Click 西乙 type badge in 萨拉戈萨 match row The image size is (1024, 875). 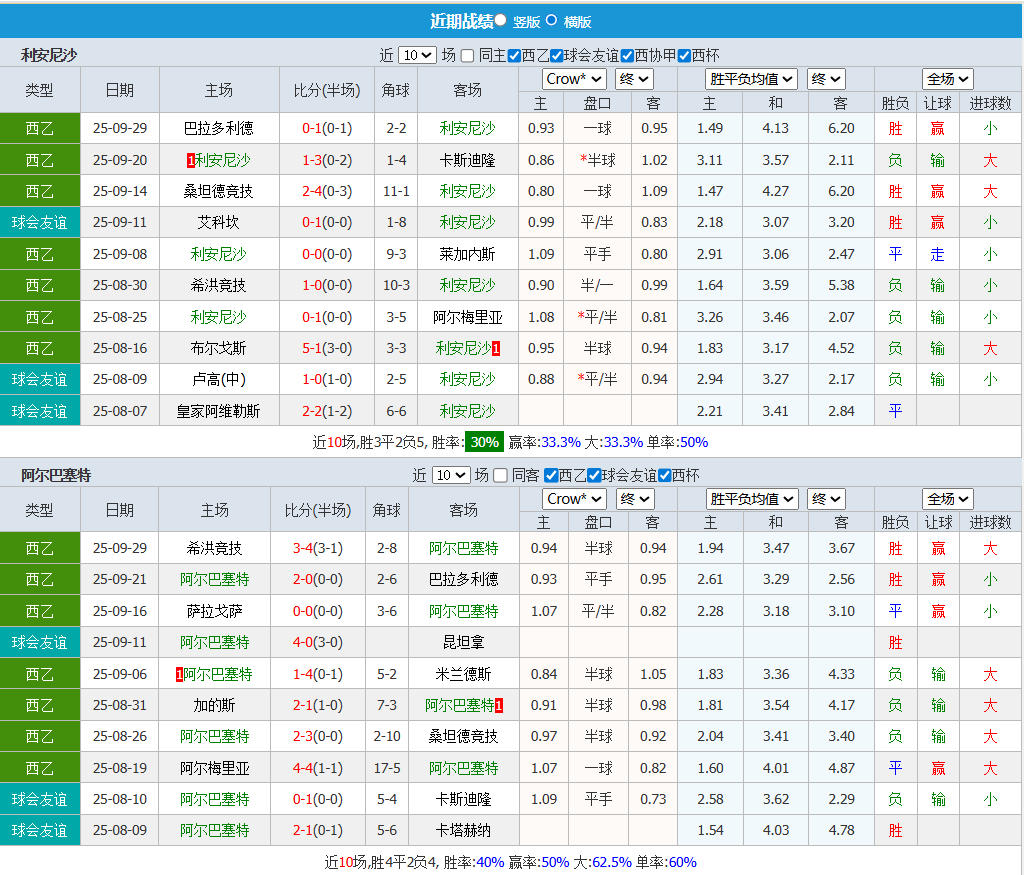click(x=39, y=611)
